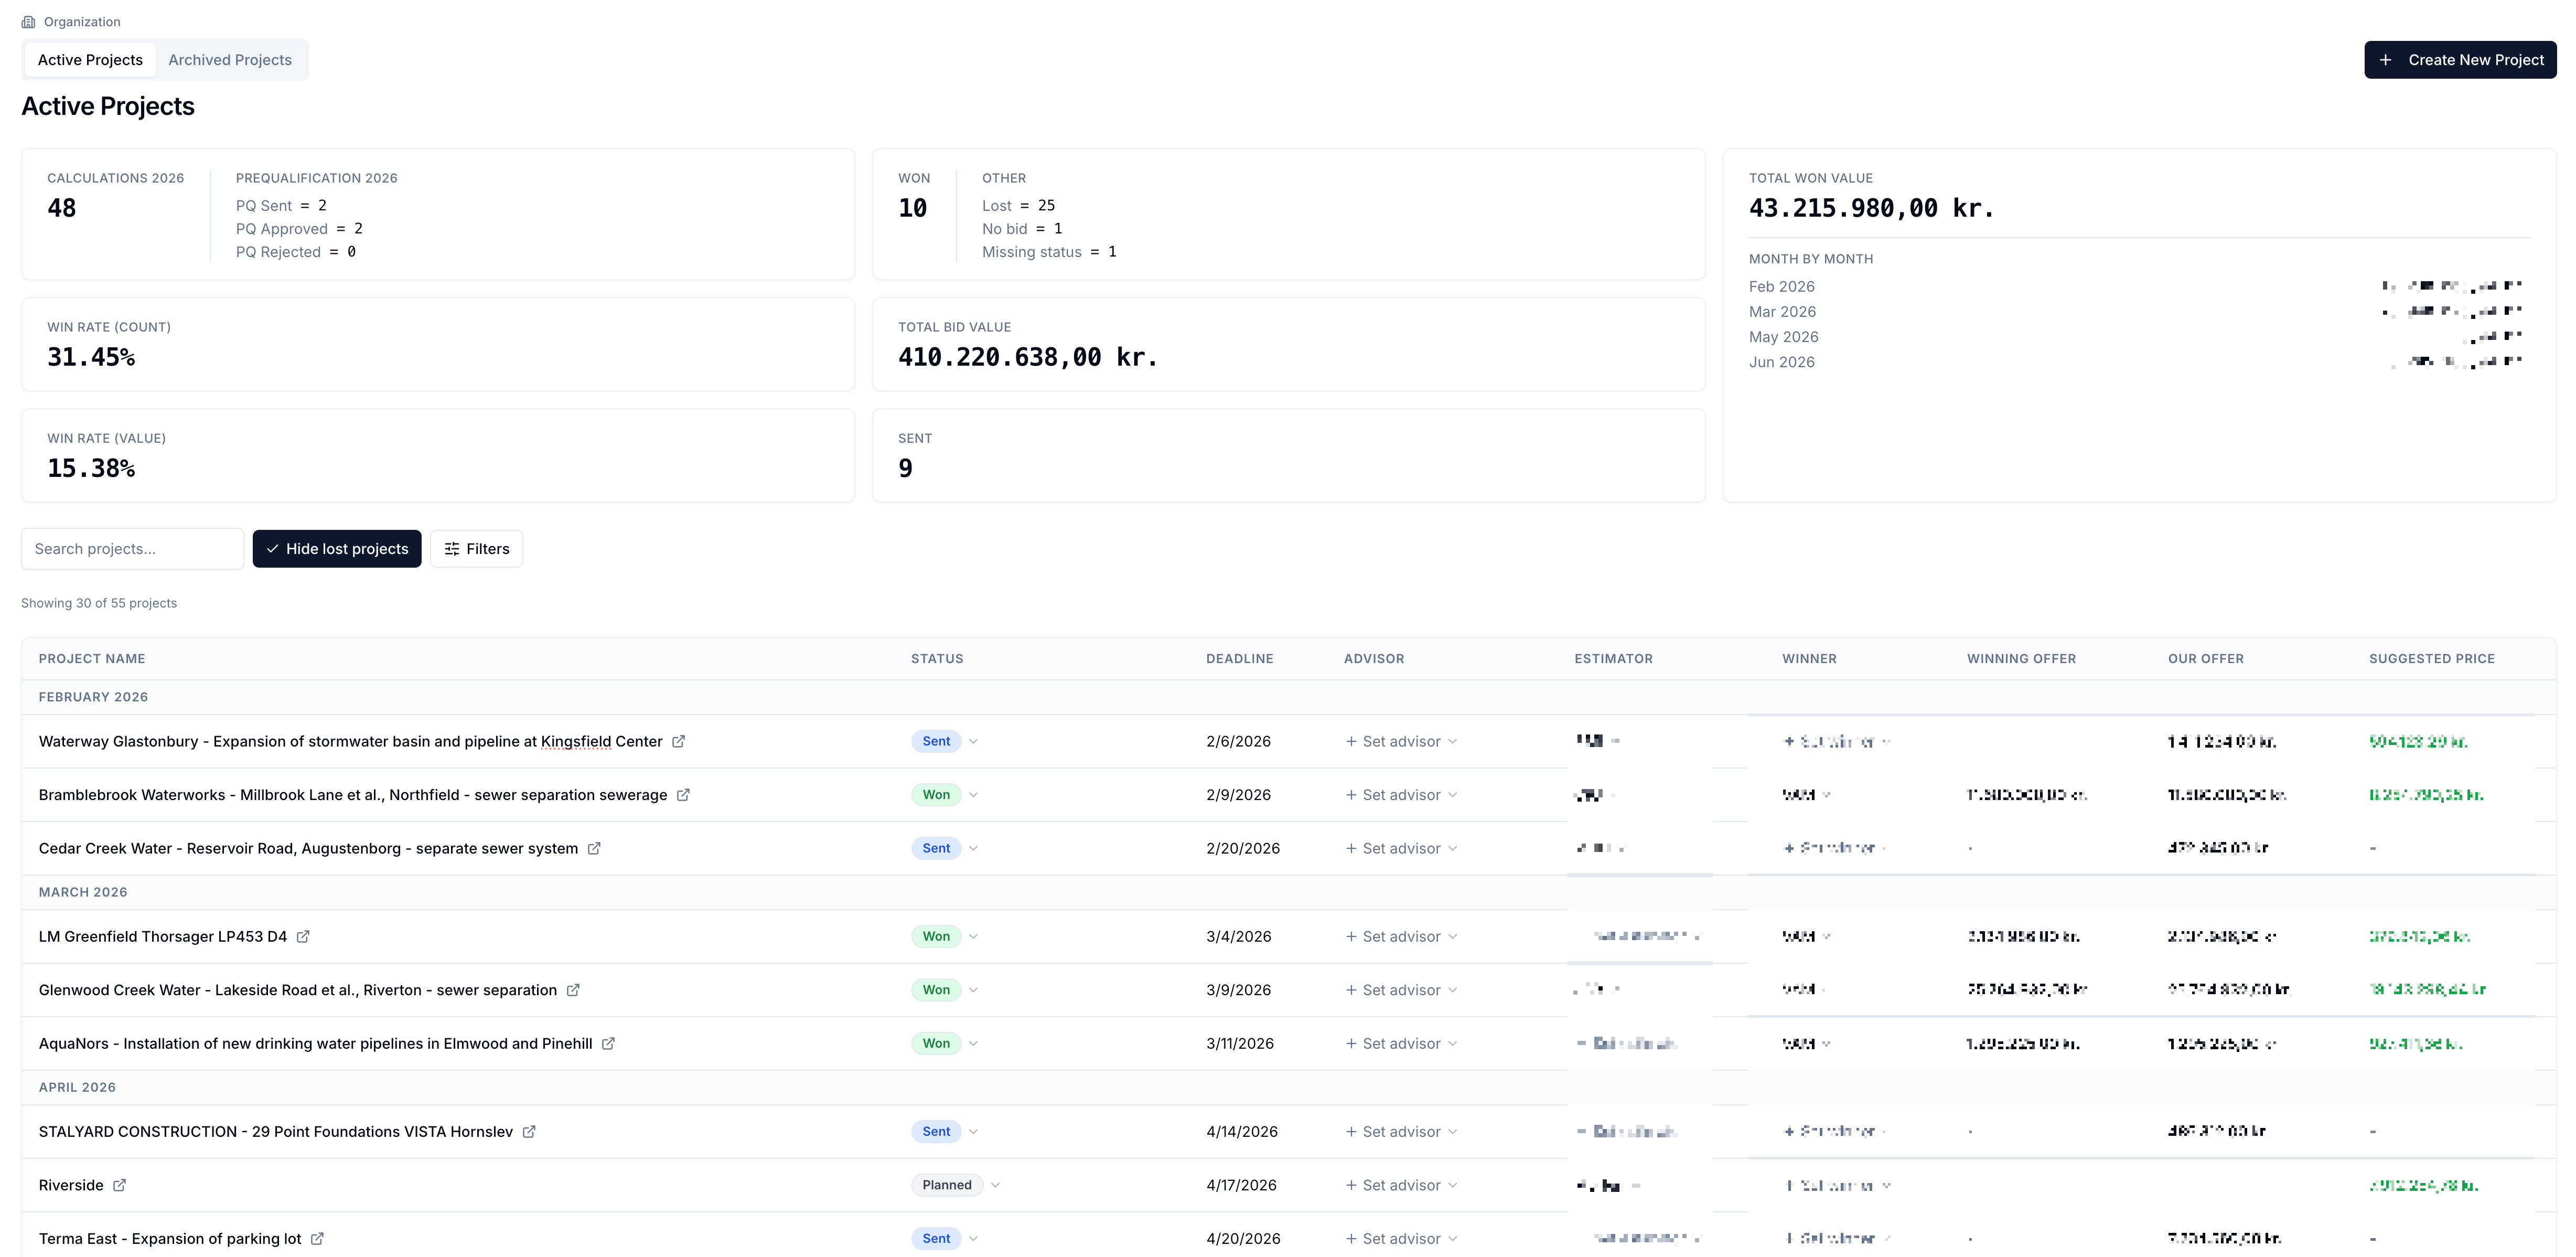Click Create New Project button

[2460, 60]
